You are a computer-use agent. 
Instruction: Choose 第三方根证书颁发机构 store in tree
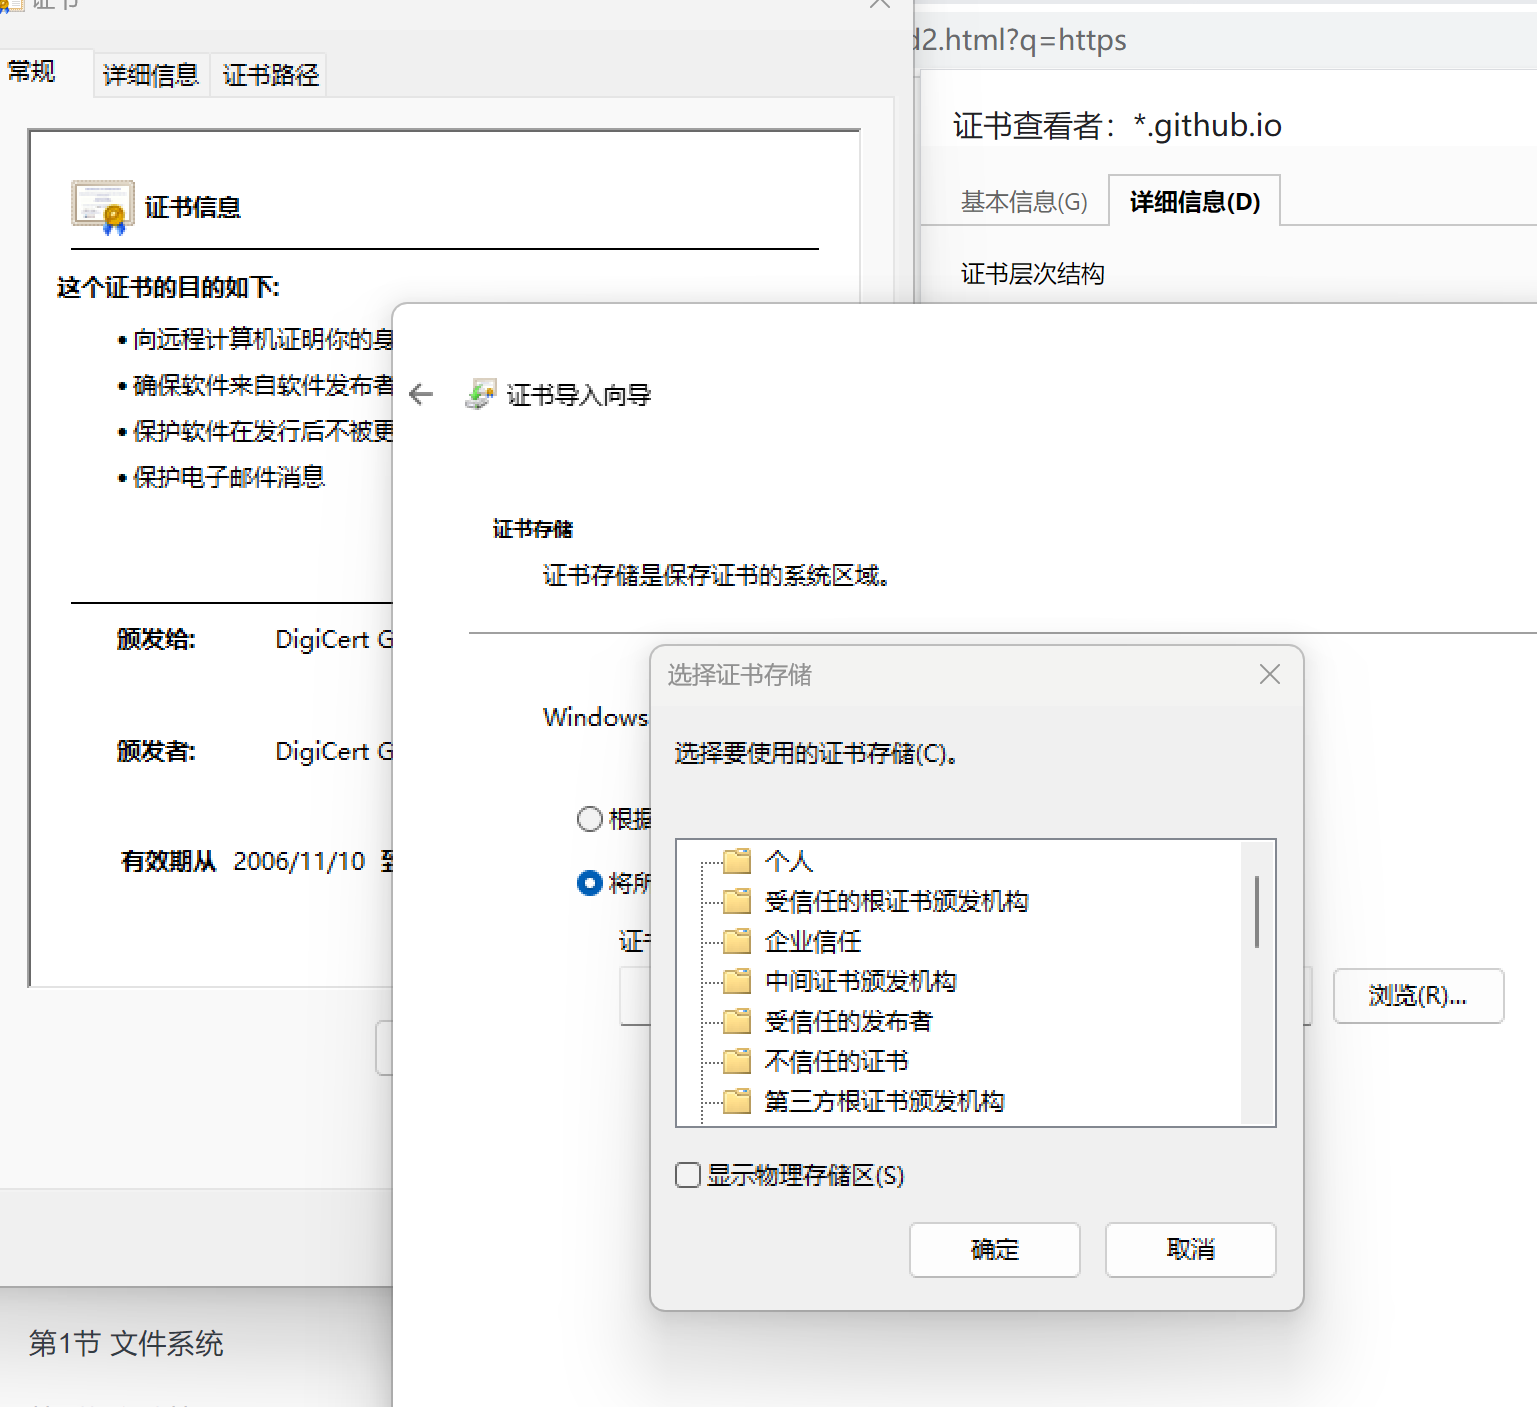884,1101
